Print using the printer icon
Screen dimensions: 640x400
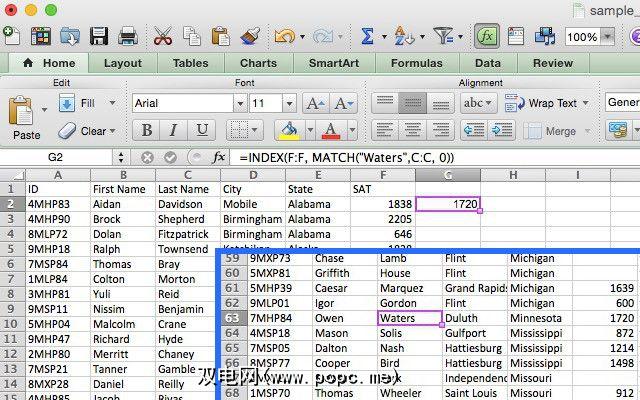(x=128, y=36)
